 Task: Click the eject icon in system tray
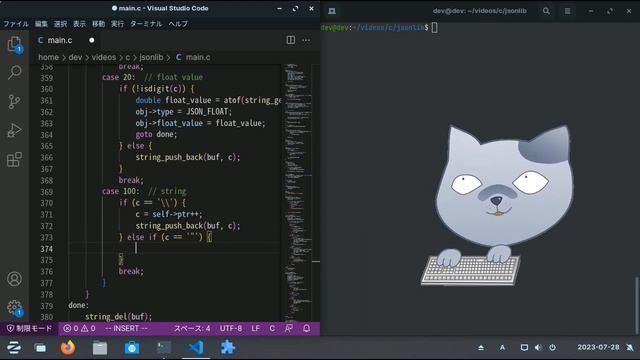481,348
